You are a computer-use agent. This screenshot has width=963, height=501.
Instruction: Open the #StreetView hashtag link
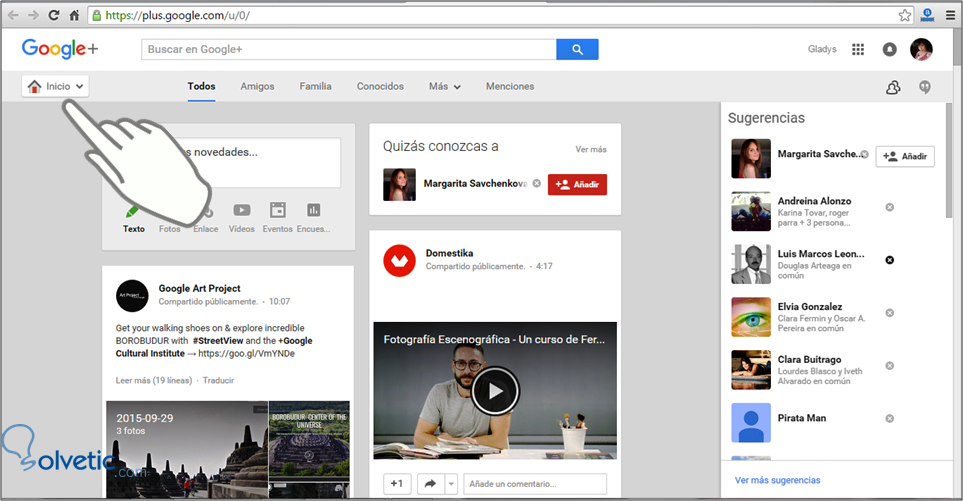[218, 341]
